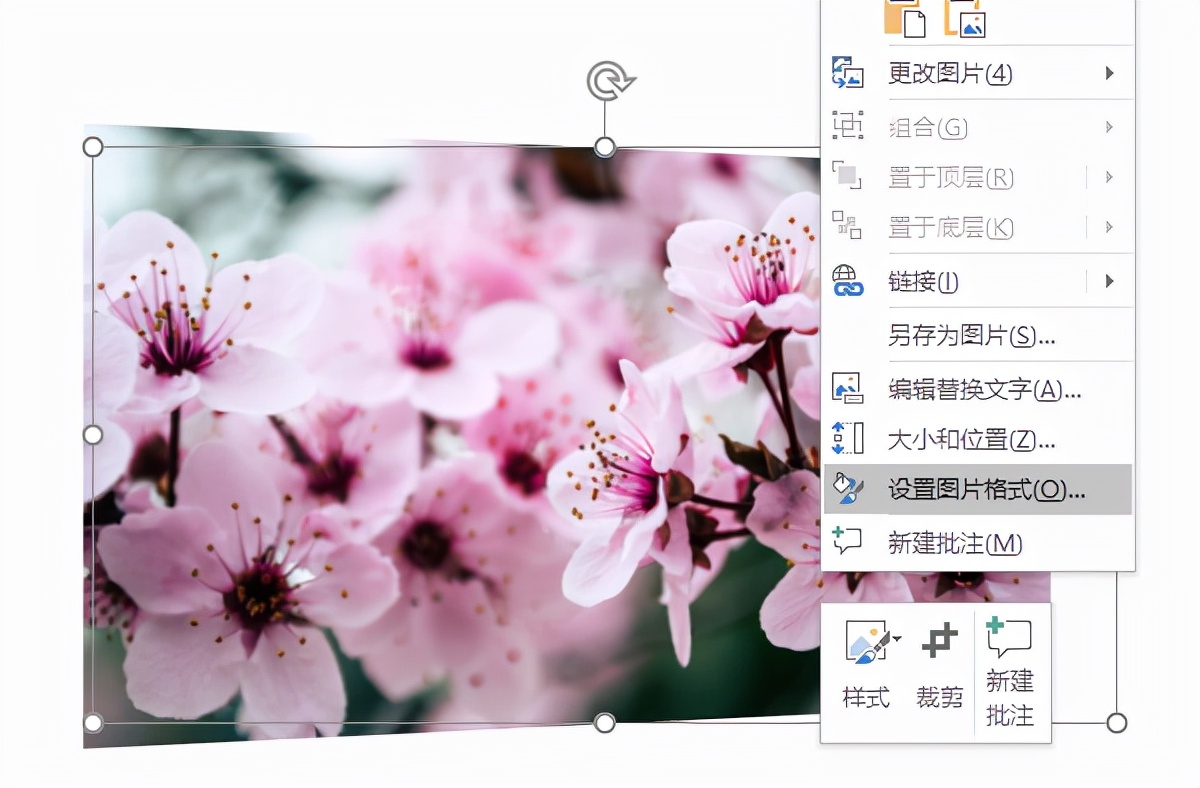Click the globe Link (链接) icon

point(847,281)
